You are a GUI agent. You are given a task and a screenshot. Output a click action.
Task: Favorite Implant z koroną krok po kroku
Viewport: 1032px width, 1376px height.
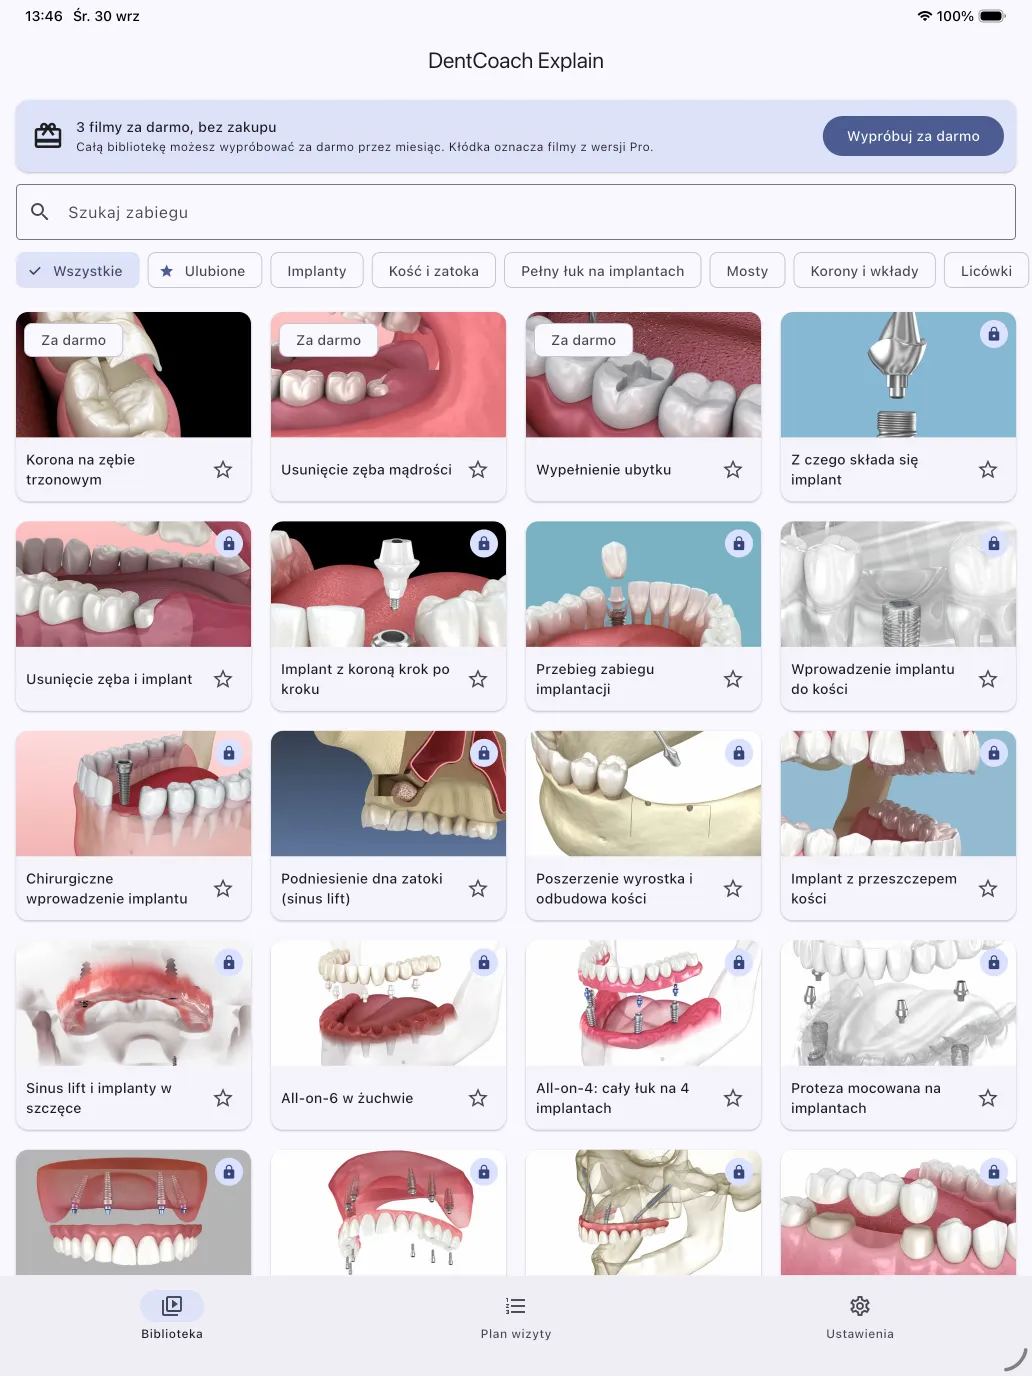point(478,679)
